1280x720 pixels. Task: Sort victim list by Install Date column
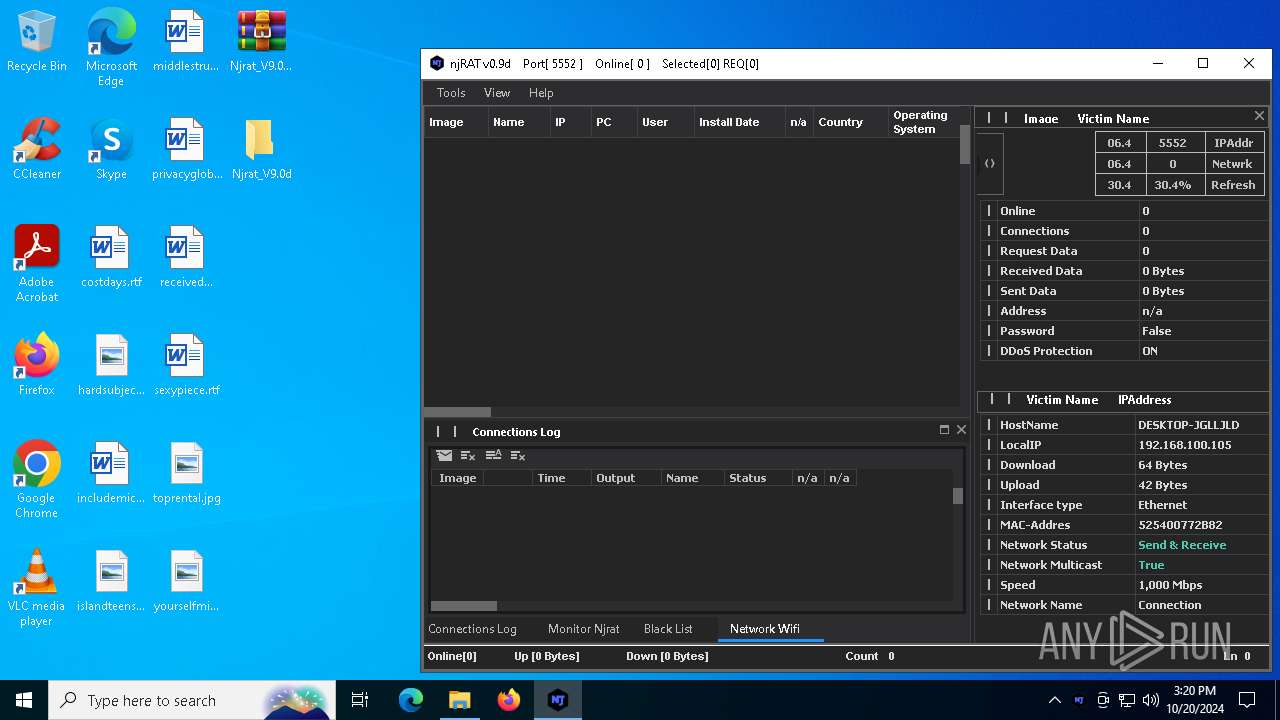[x=739, y=122]
